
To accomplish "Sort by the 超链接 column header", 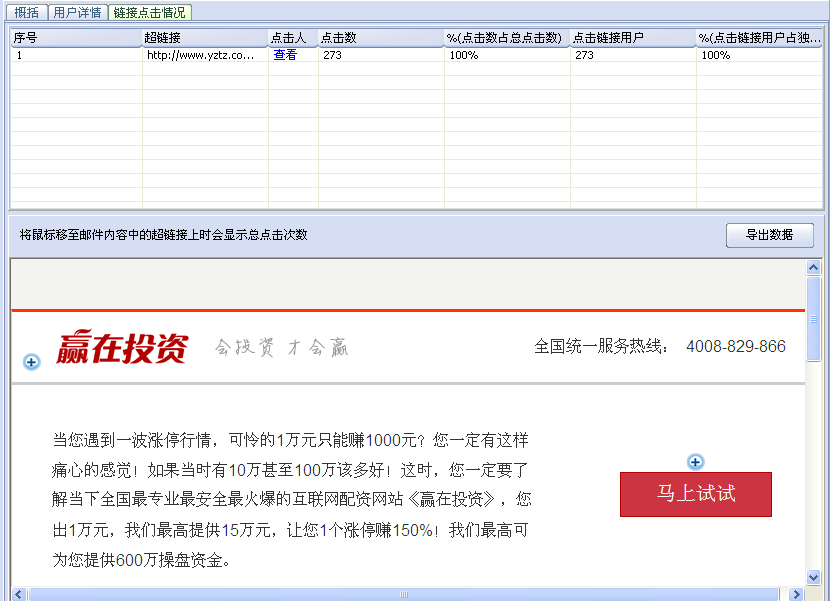I will tap(205, 38).
